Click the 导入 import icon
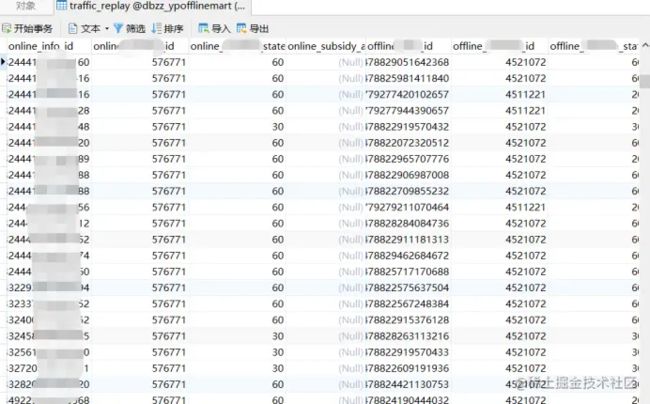 pyautogui.click(x=204, y=29)
